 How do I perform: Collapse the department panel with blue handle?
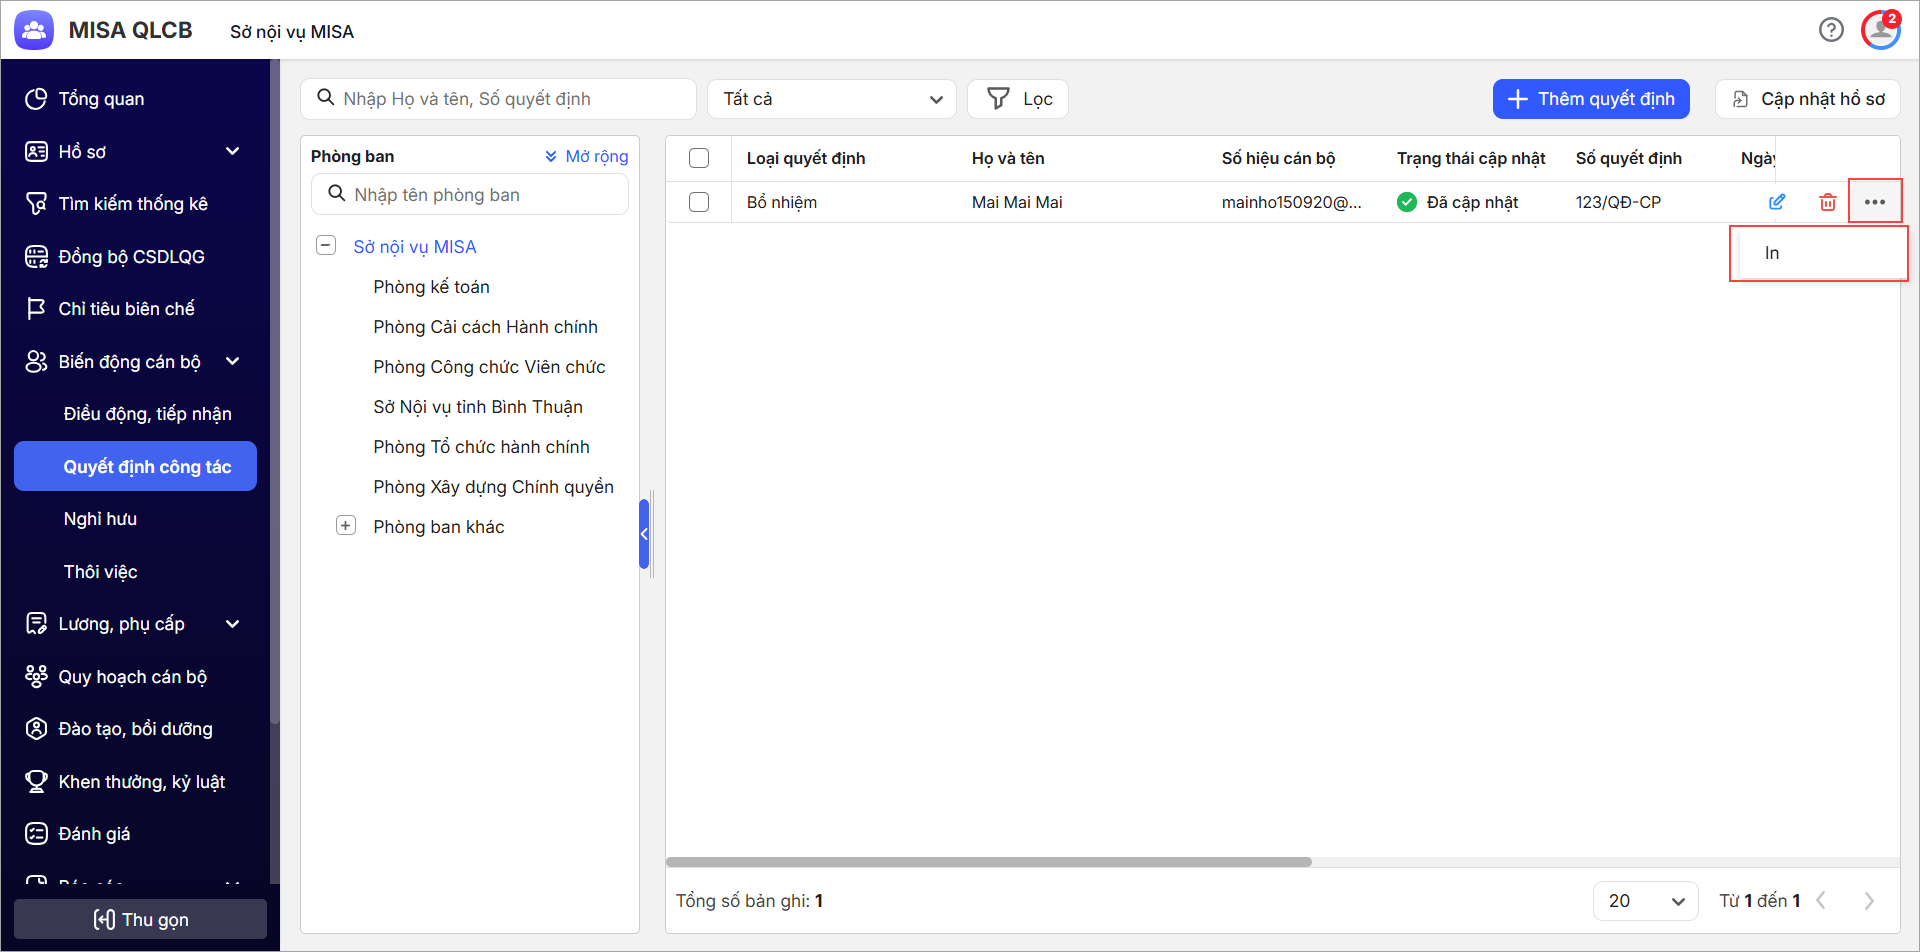644,534
